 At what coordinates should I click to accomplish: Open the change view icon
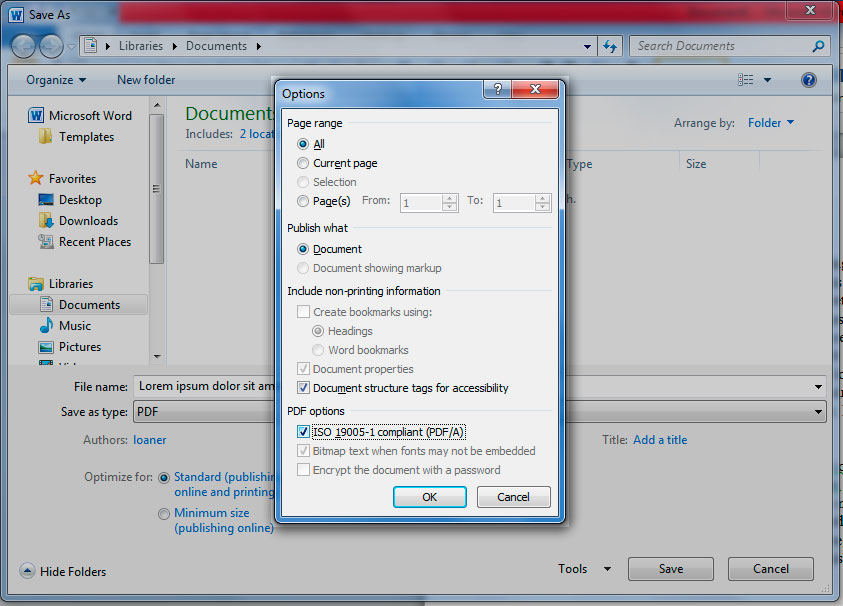tap(745, 80)
